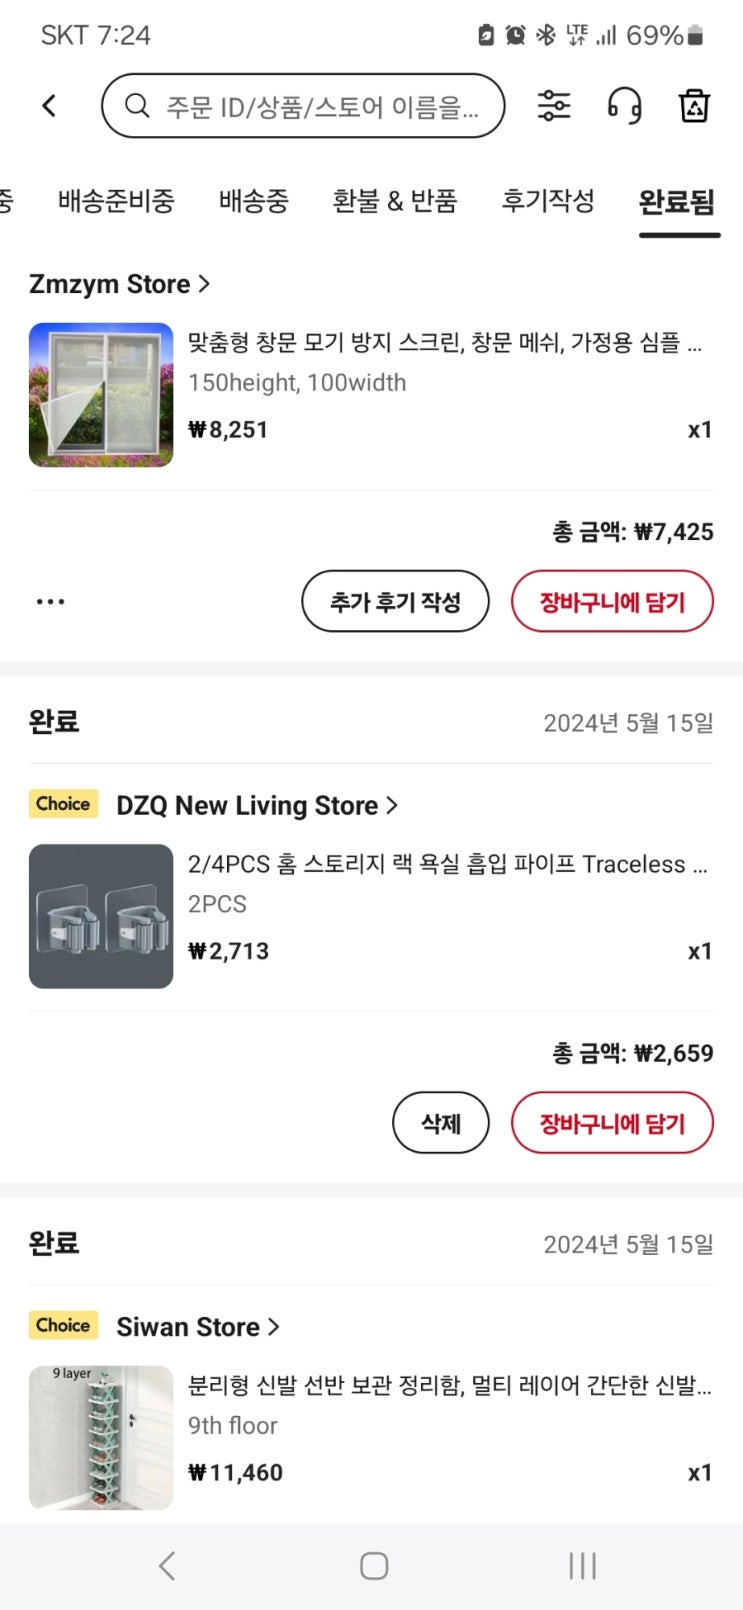The height and width of the screenshot is (1610, 743).
Task: Open DZQ New Living Store page
Action: coord(257,805)
